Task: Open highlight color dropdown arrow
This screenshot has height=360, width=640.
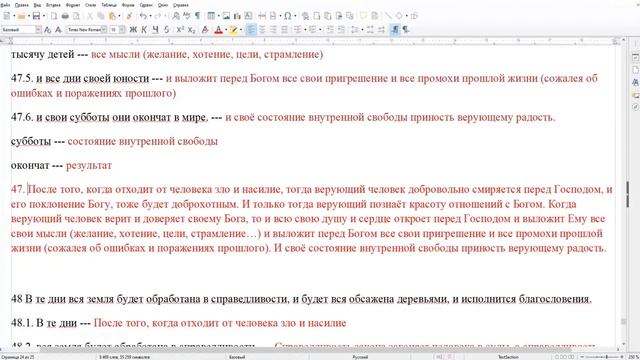Action: 240,30
